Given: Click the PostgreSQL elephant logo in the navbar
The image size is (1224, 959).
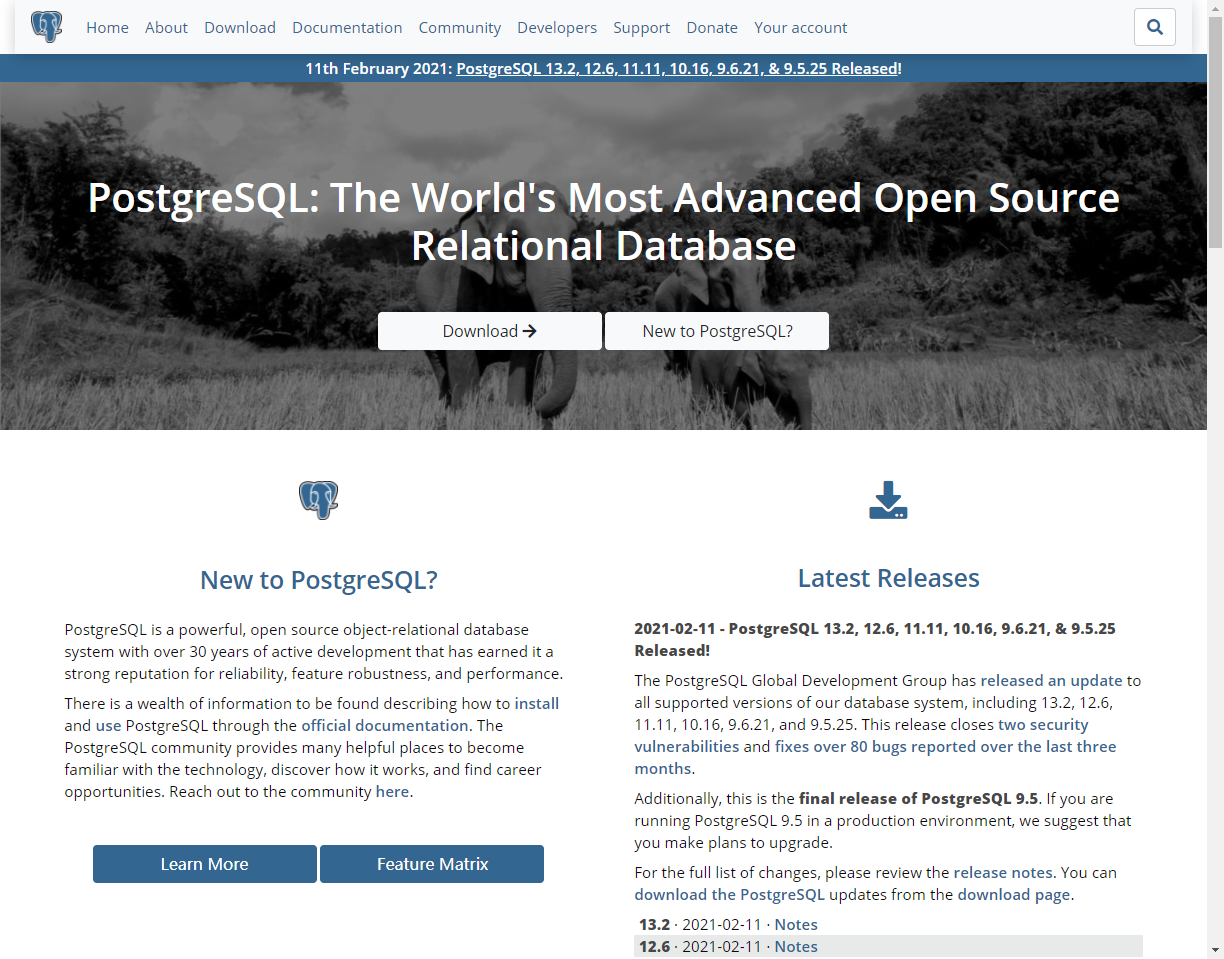Looking at the screenshot, I should [47, 27].
